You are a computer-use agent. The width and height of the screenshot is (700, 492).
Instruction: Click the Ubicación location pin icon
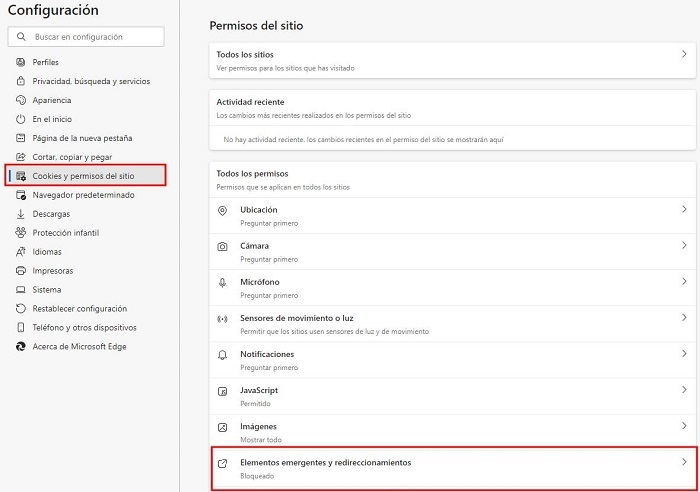point(223,209)
